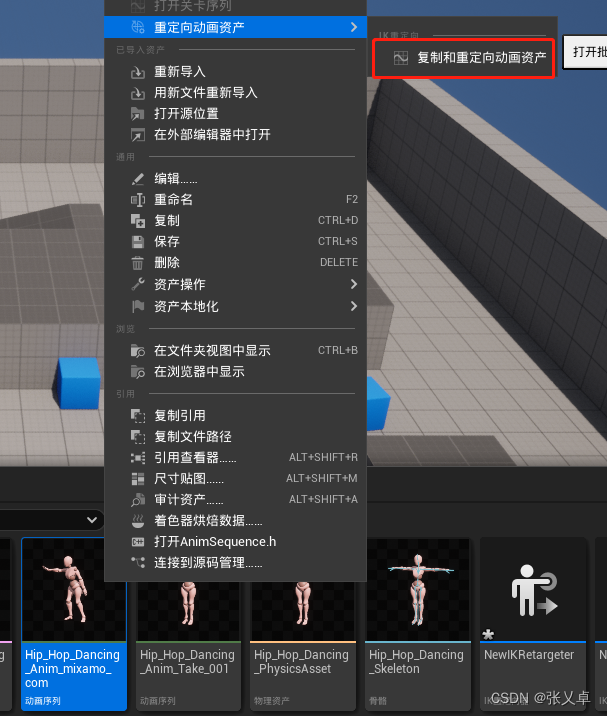The height and width of the screenshot is (716, 607).
Task: Select 保存 CTRL+S entry
Action: tap(235, 242)
